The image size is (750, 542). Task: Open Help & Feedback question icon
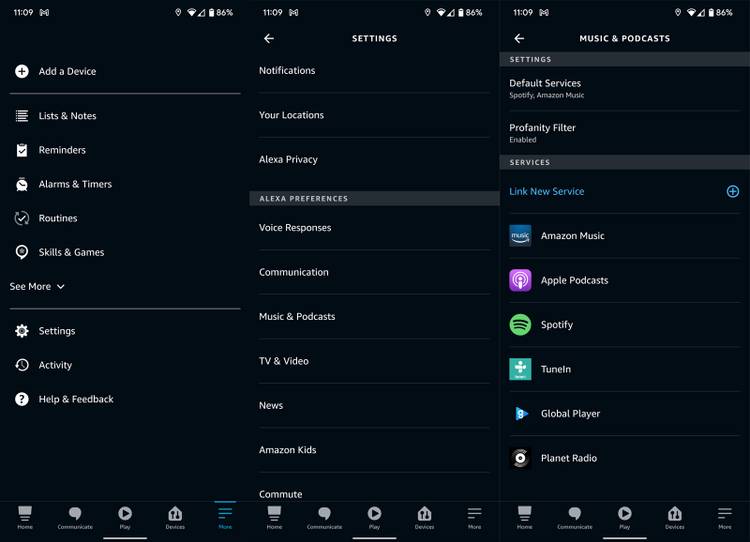coord(22,399)
